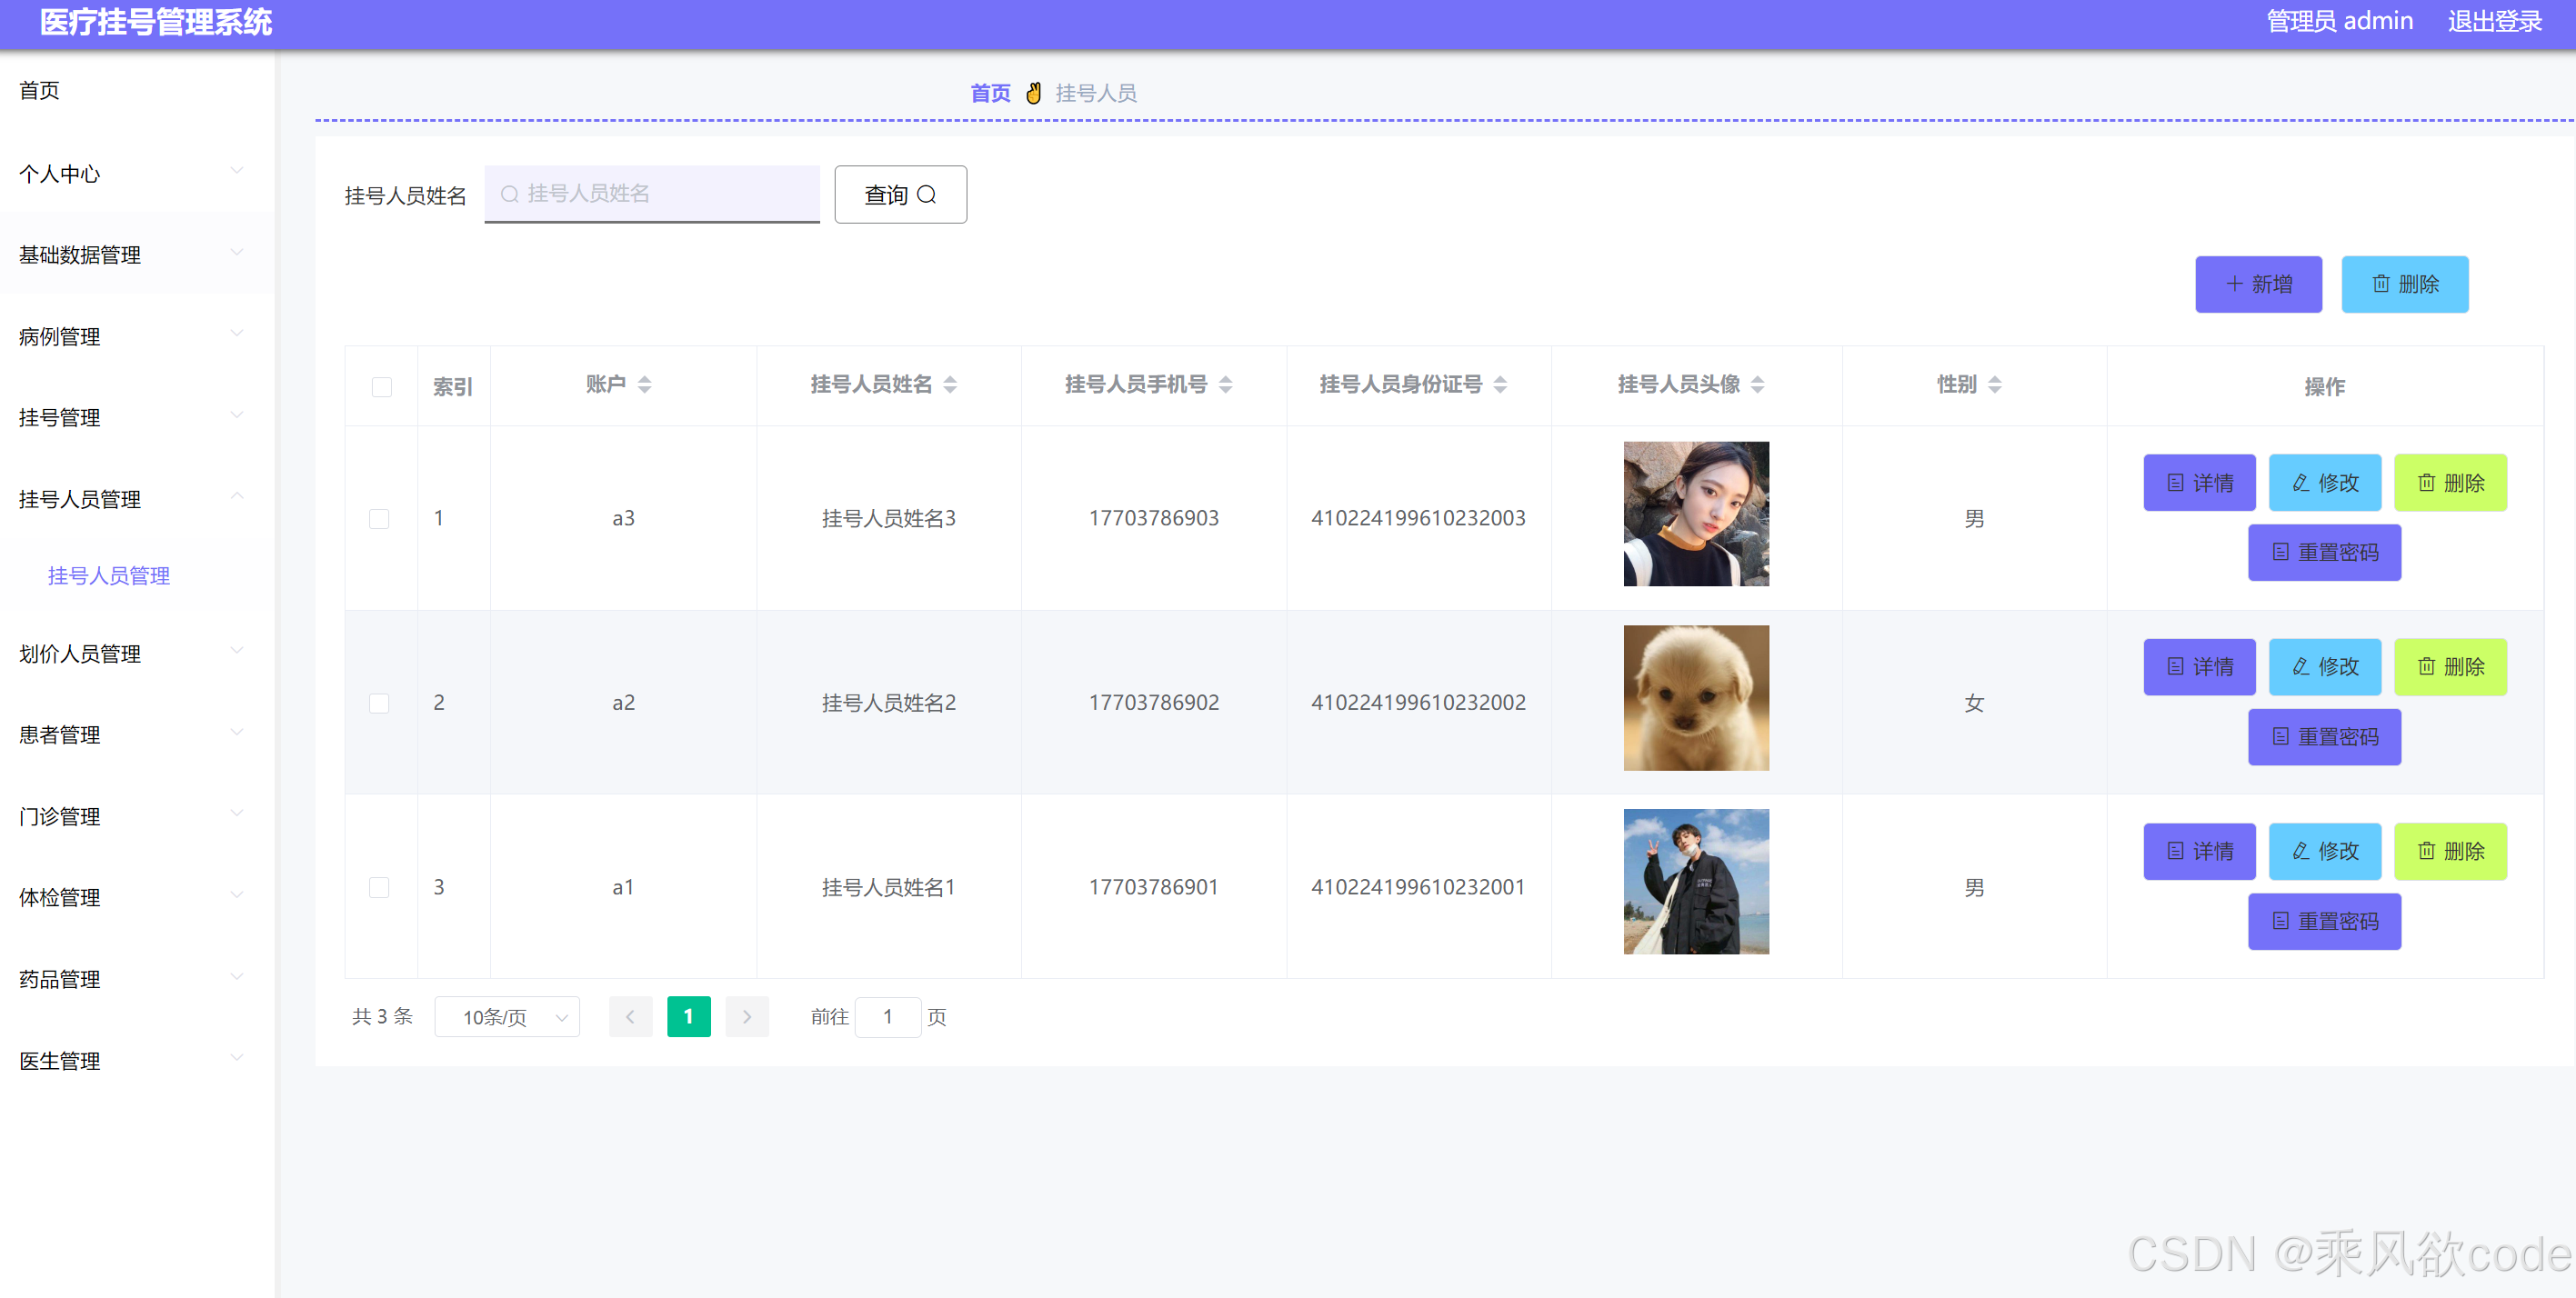Click the previous page arrow in pagination

point(630,1017)
